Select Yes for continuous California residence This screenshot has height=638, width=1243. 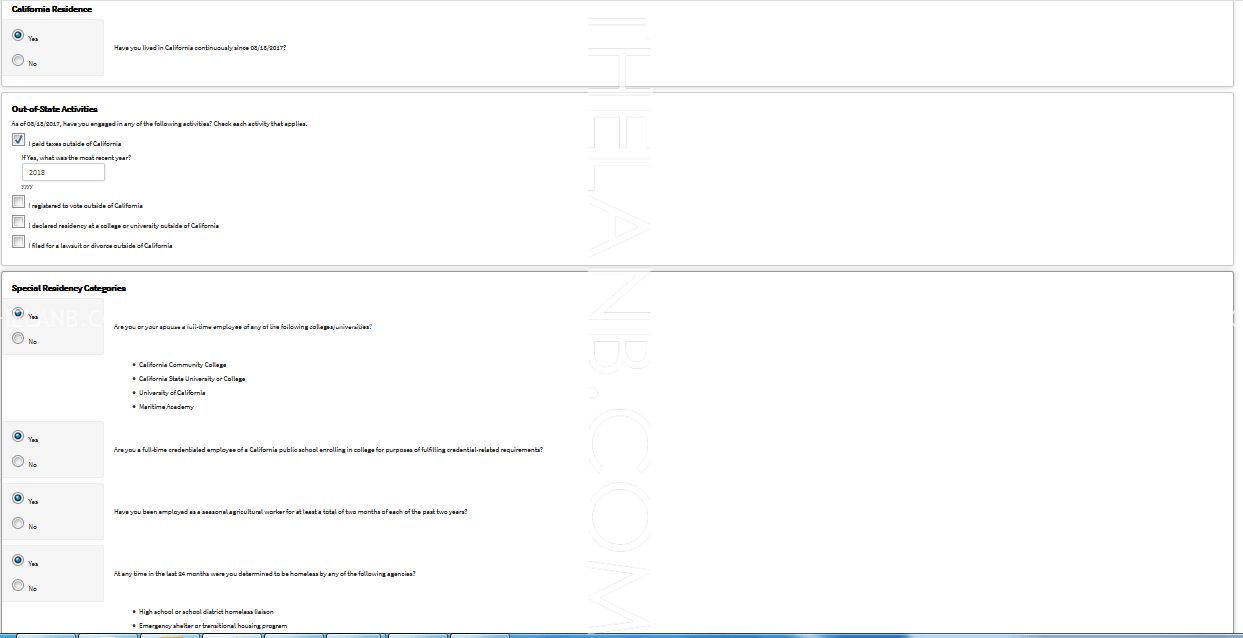coord(18,35)
